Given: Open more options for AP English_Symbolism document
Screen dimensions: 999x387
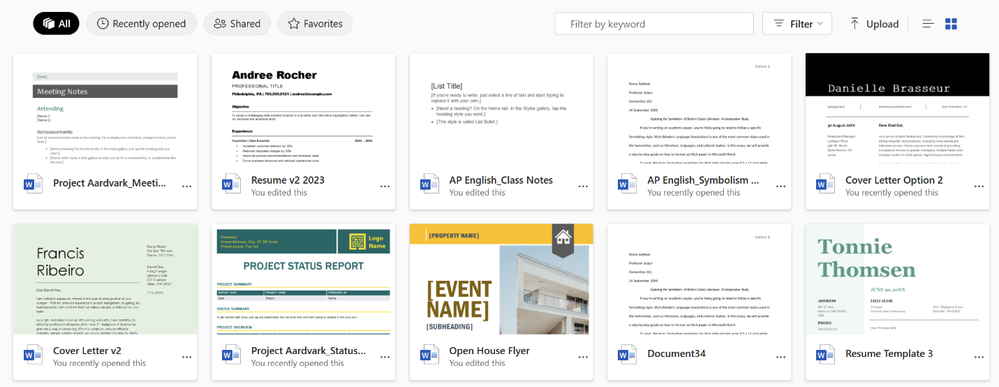Looking at the screenshot, I should [781, 186].
